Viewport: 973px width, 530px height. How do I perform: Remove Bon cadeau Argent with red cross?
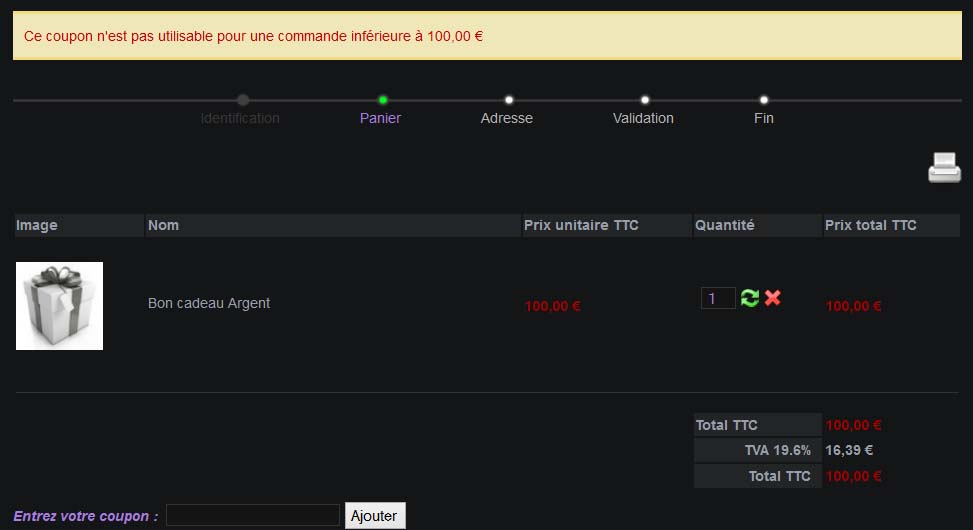coord(773,298)
